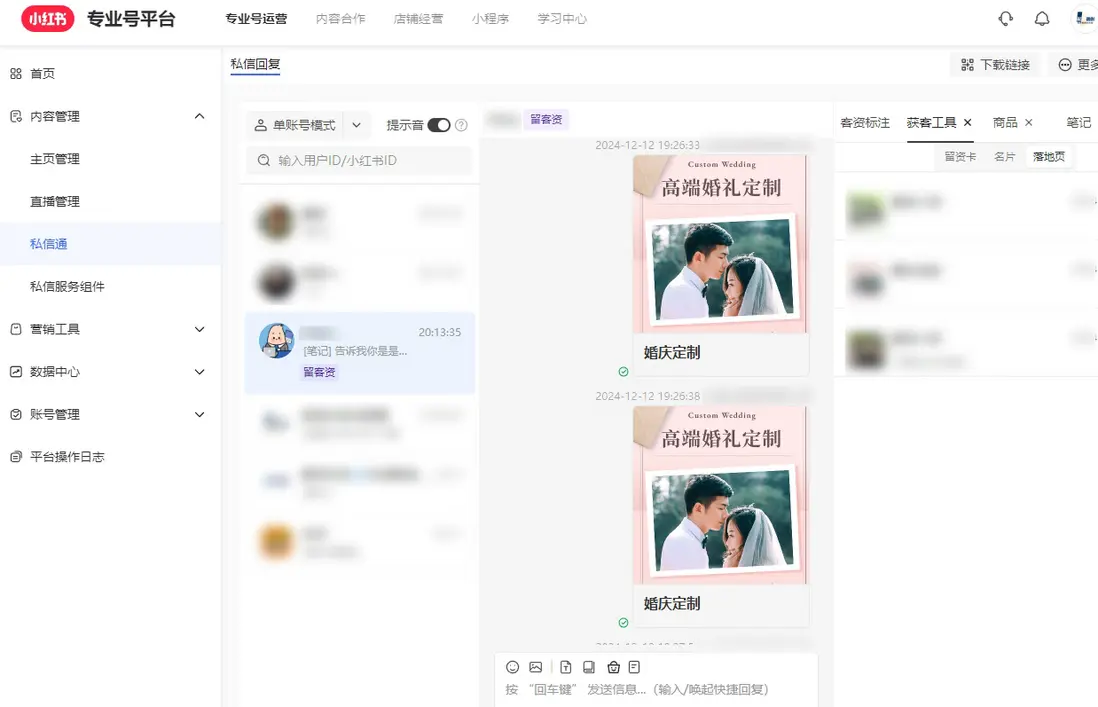Click the cartoon avatar in selected conversation
1098x707 pixels.
277,341
